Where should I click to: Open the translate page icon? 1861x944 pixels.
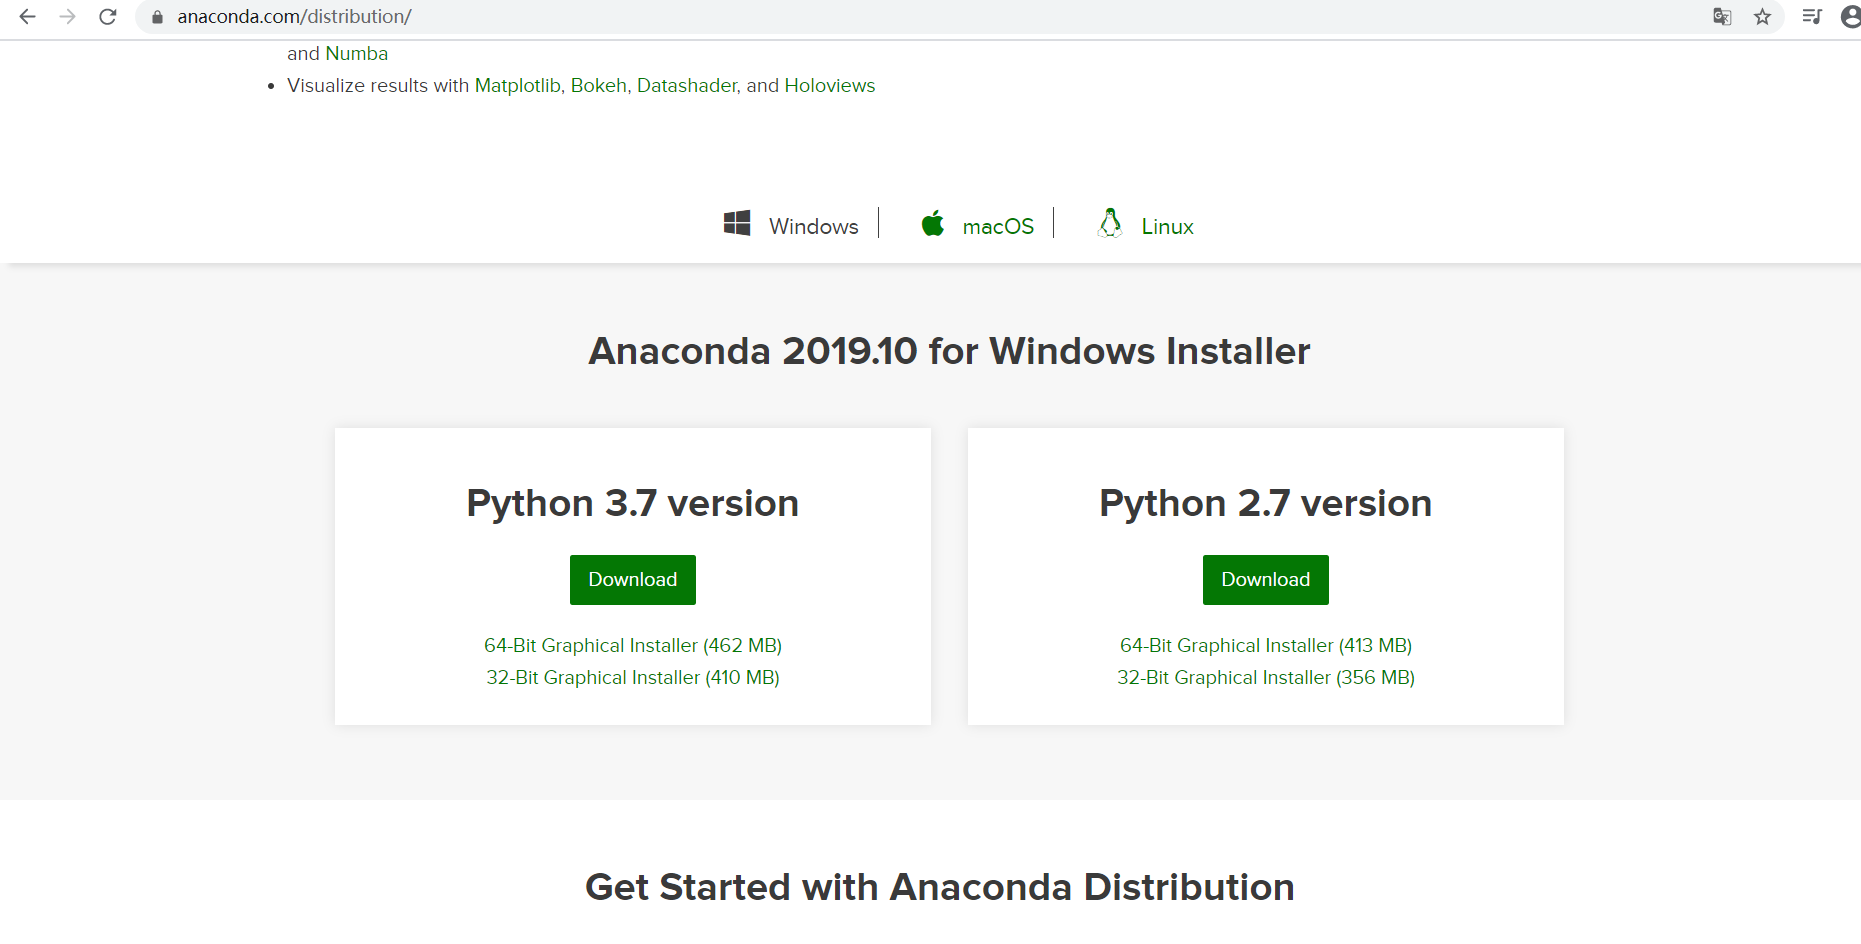pos(1722,17)
